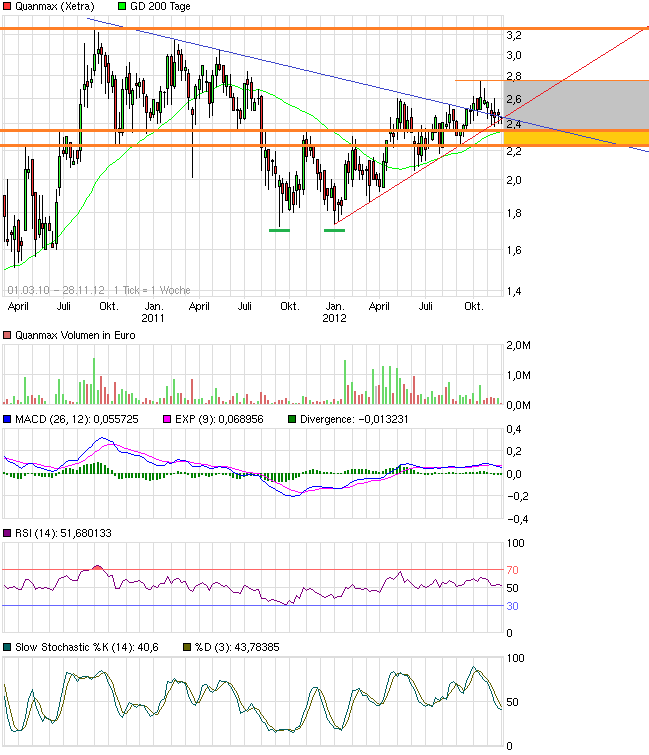Click the gray shaded resistance zone
Image resolution: width=649 pixels, height=755 pixels.
(x=575, y=103)
